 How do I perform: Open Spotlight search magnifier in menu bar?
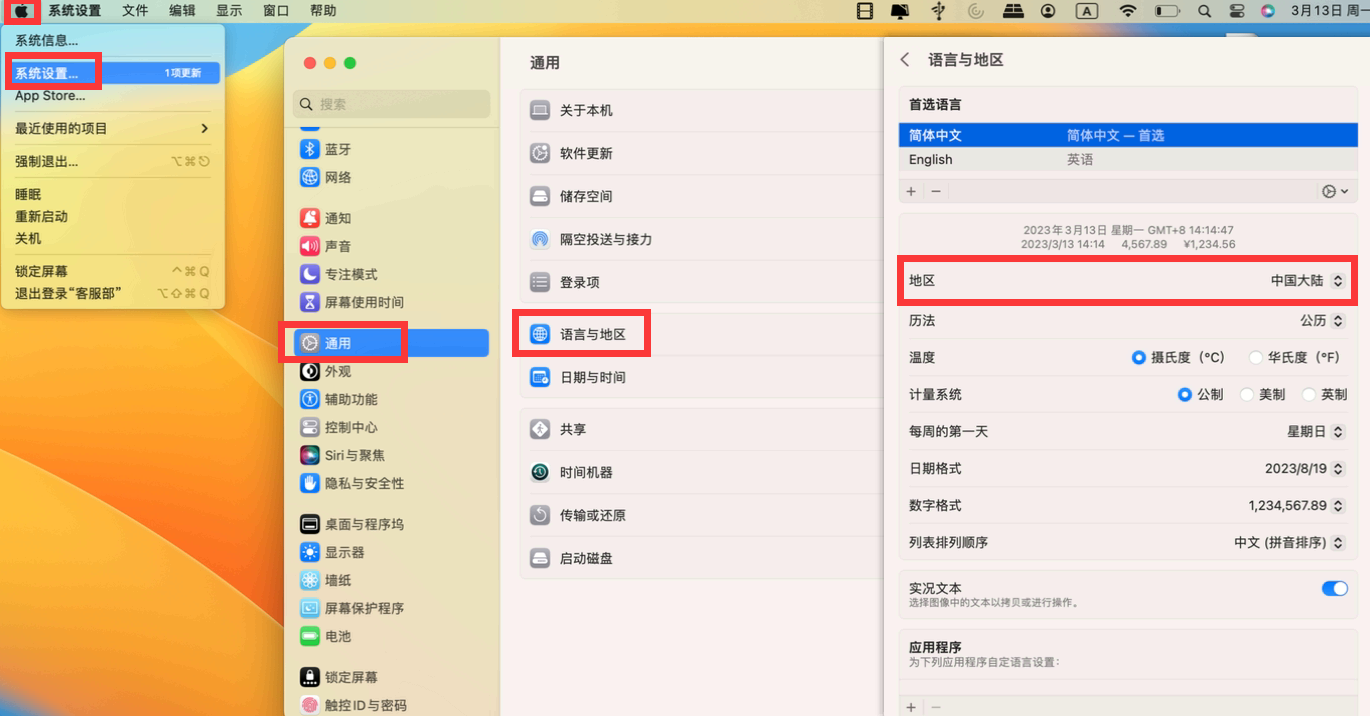point(1204,11)
